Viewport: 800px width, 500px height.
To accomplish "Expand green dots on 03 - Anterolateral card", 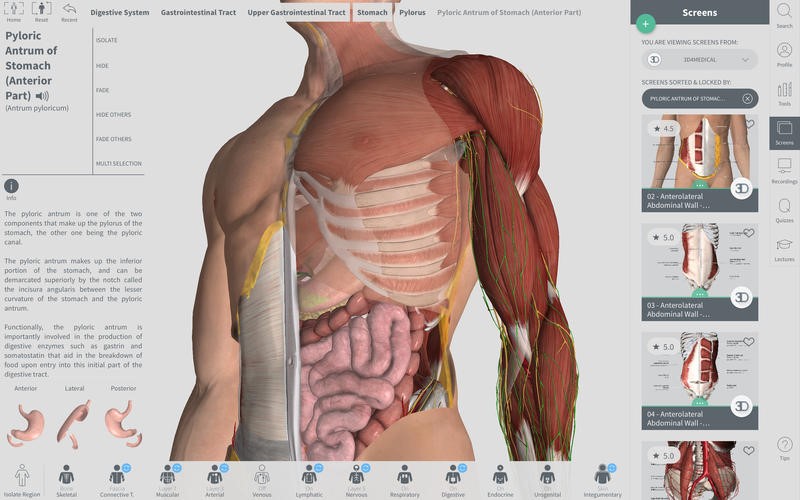I will coord(699,294).
